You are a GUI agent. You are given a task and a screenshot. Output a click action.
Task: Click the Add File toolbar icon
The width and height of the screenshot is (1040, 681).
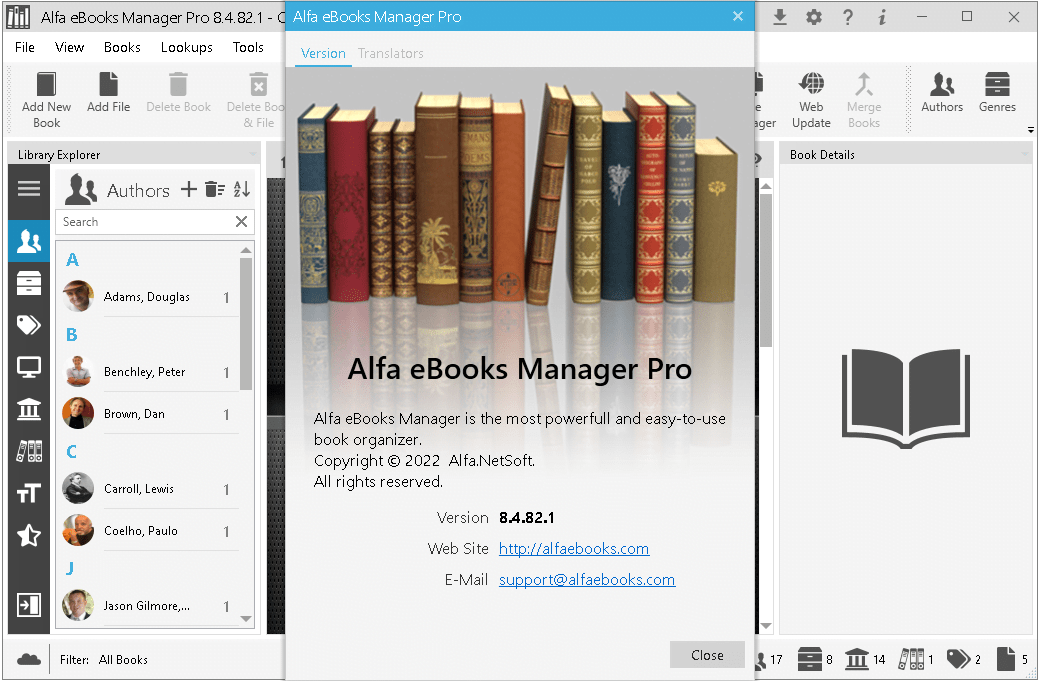108,92
